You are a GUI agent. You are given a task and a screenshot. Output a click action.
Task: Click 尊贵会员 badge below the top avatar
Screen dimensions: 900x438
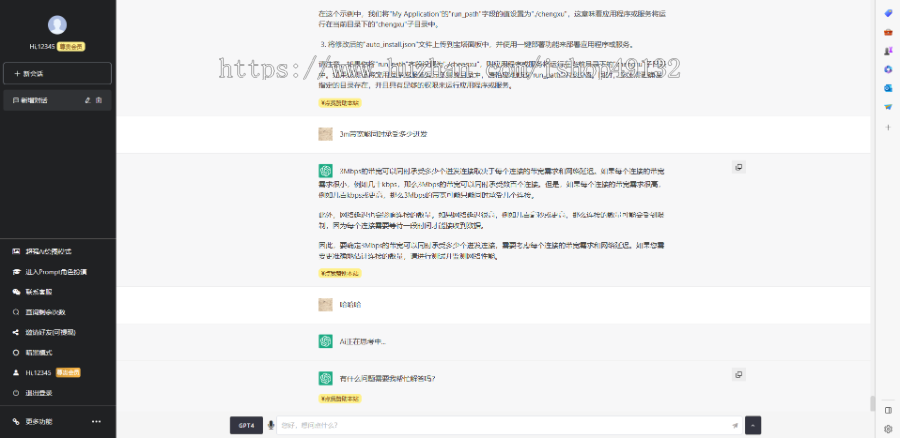coord(72,46)
